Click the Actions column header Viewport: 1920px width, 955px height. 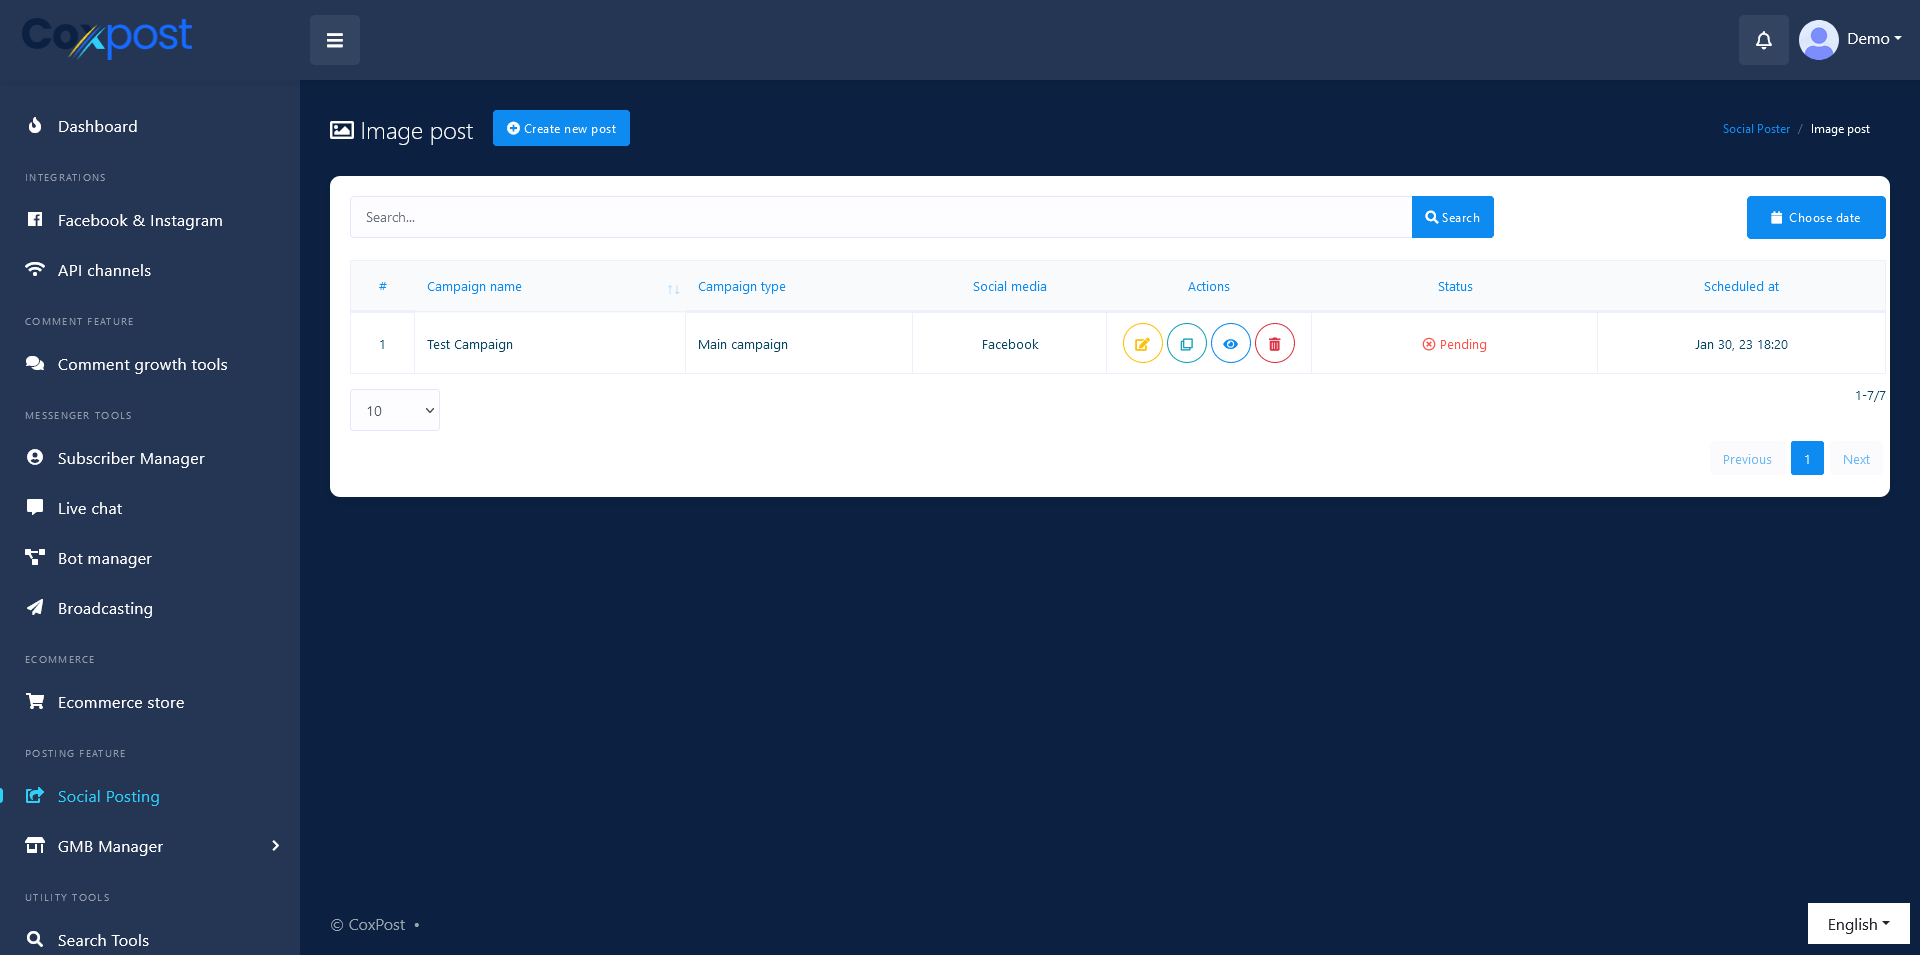click(1209, 287)
